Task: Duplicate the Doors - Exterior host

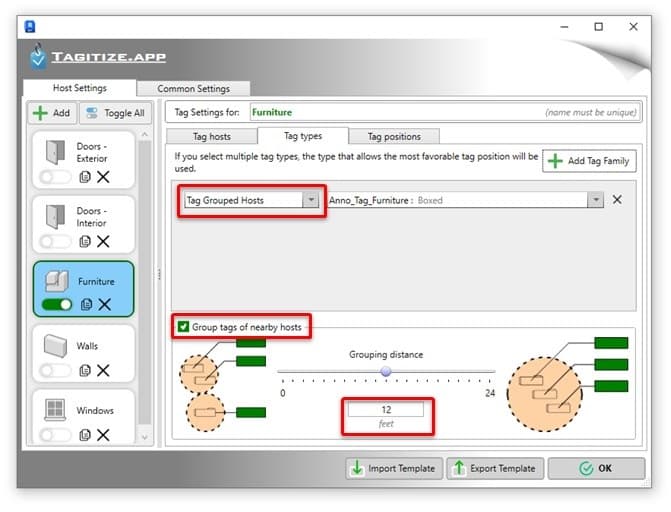Action: coord(85,177)
